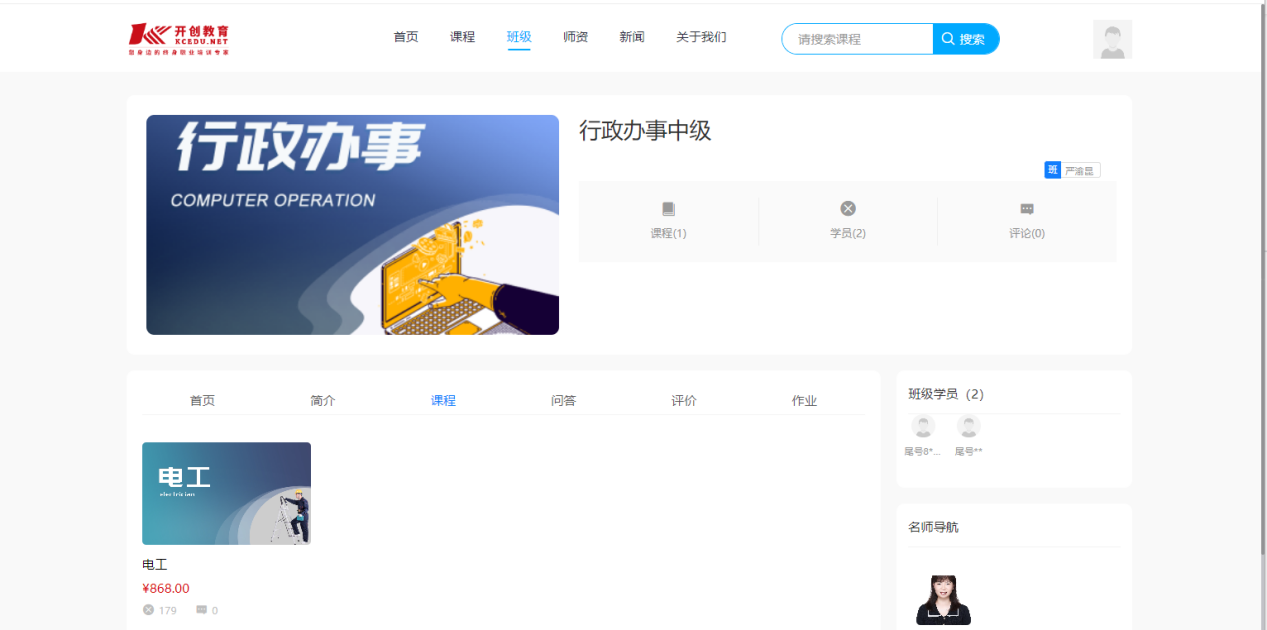Click the 班级学员 (2) heading
1267x630 pixels.
click(x=946, y=394)
